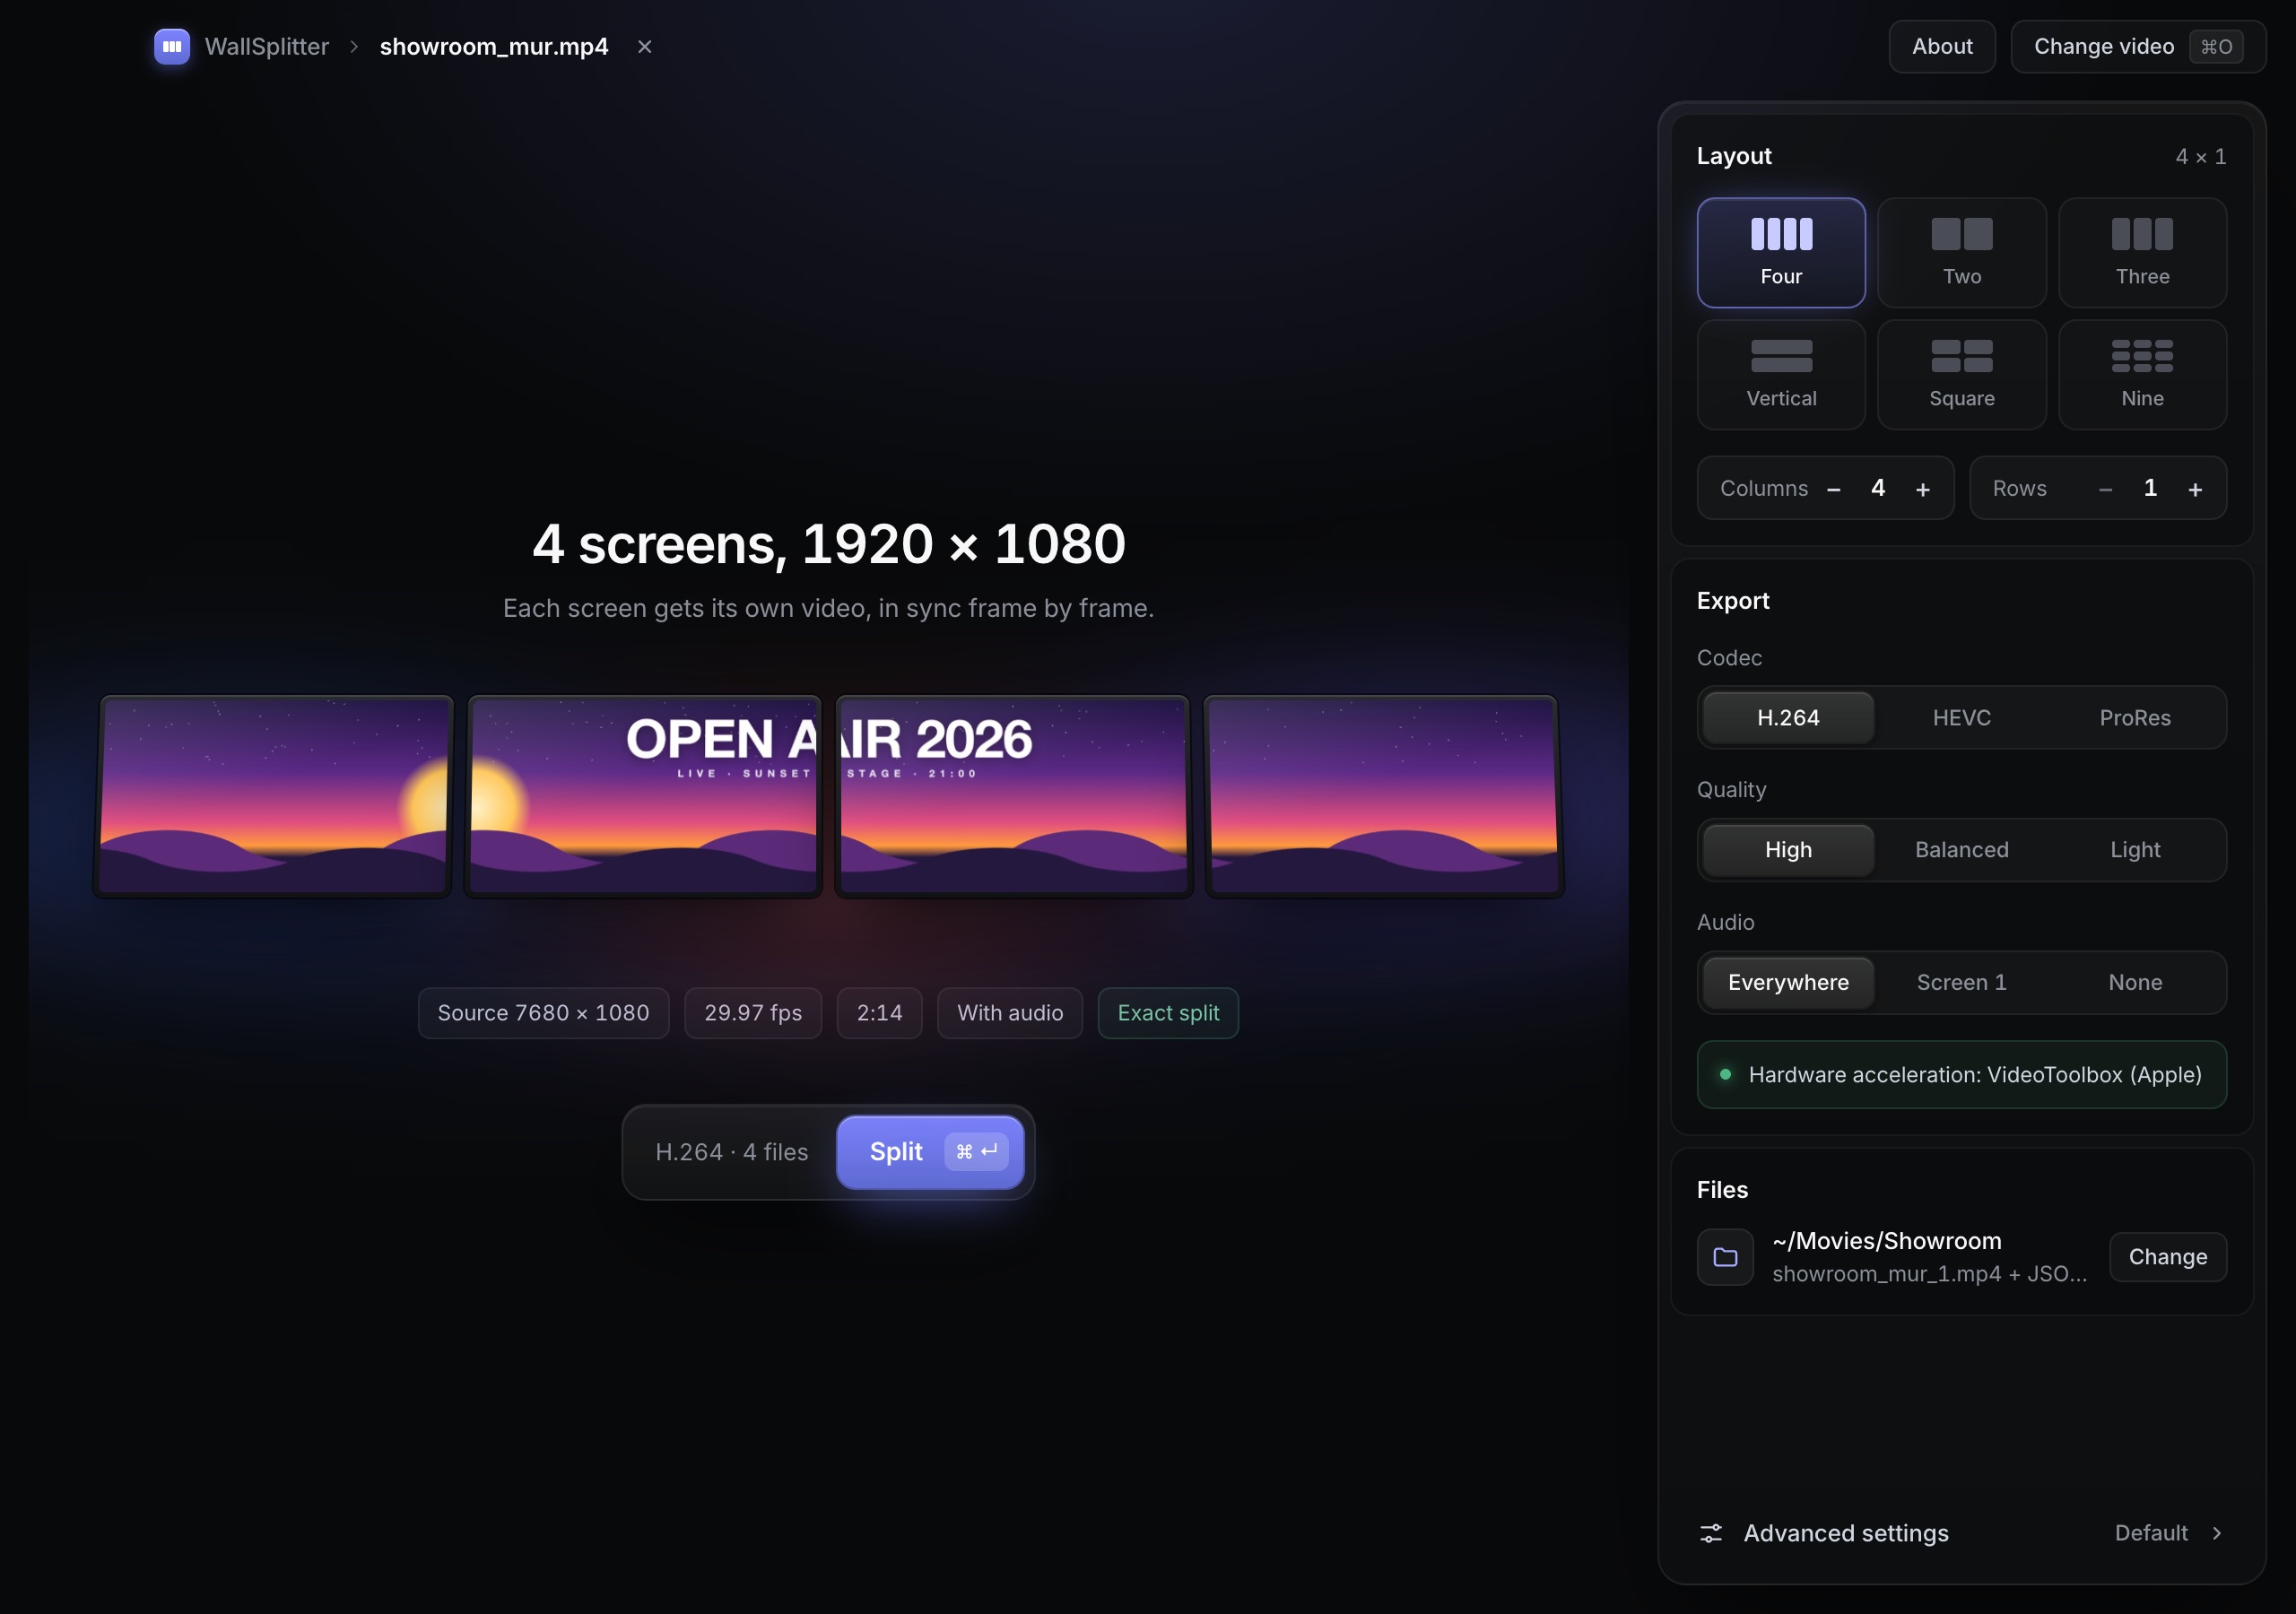Expand Advanced settings via Default chevron
This screenshot has width=2296, height=1614.
(2216, 1532)
